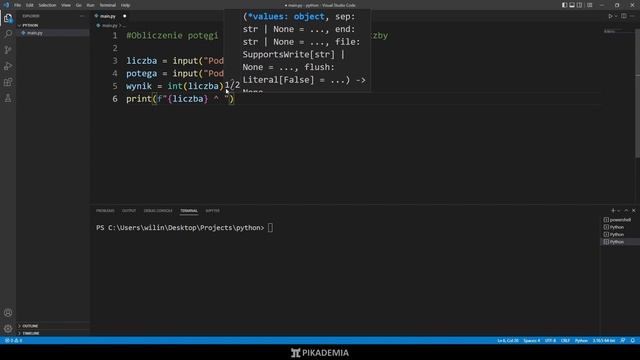The image size is (640, 360).
Task: Open the Run or Debug dropdown arrow
Action: point(616,16)
